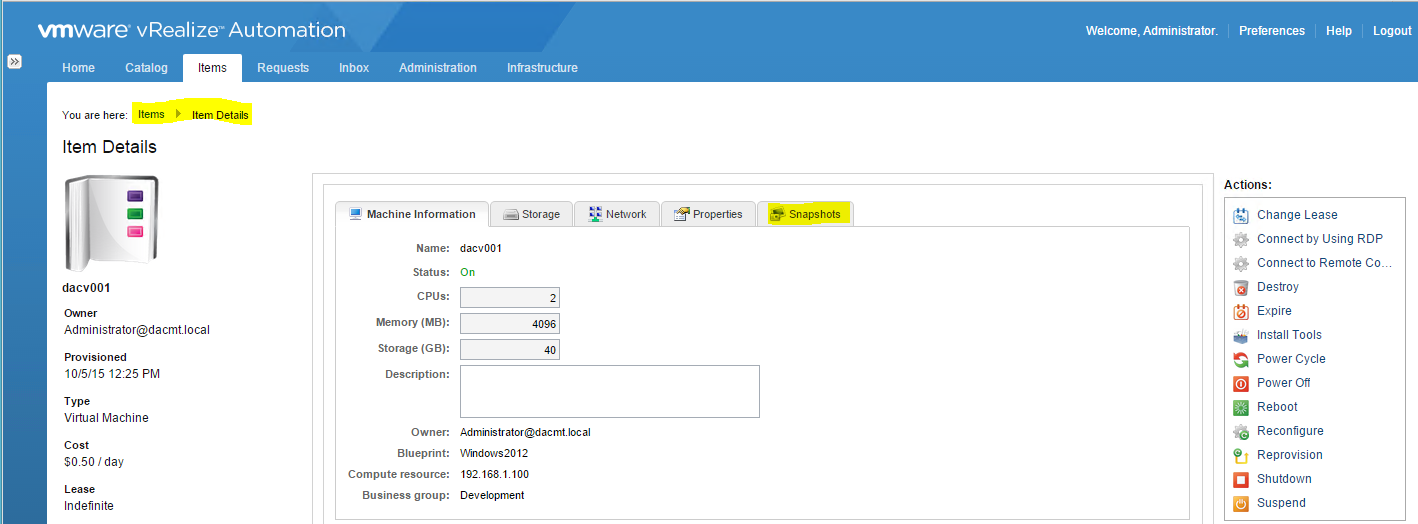
Task: Click the Blueprint value Windows2012
Action: pos(492,453)
